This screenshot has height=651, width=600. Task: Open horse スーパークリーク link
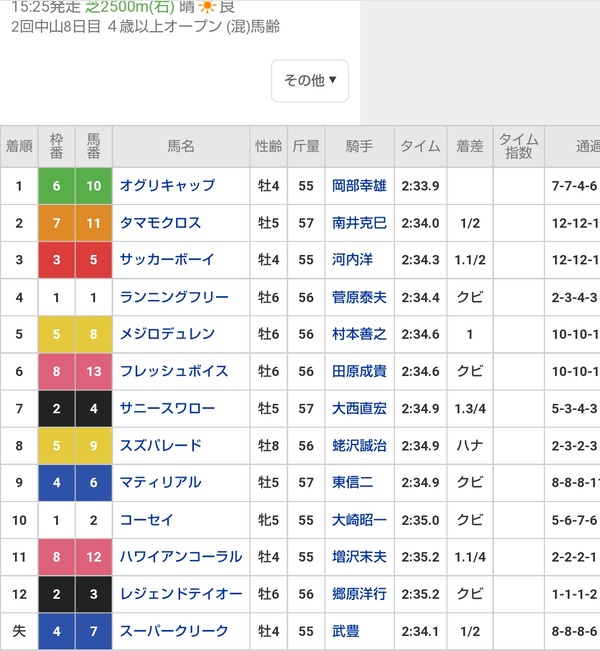point(174,631)
